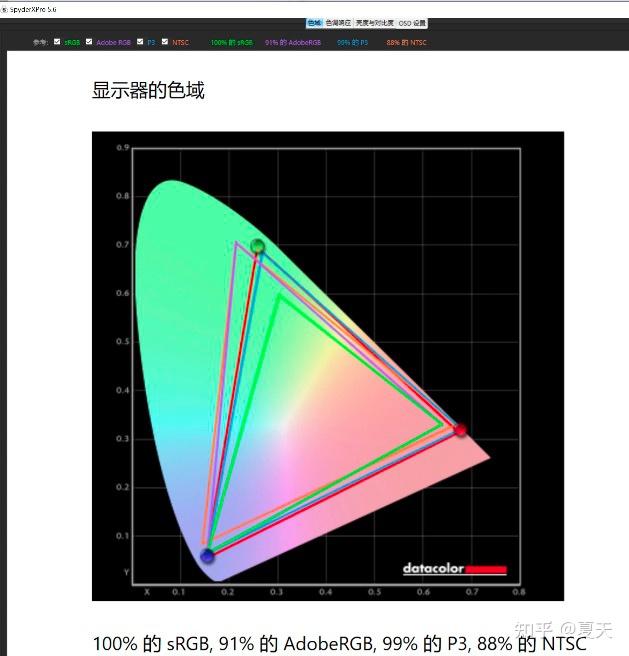Screen dimensions: 629x656
Task: Click the 显示器的色域 heading
Action: click(x=148, y=91)
